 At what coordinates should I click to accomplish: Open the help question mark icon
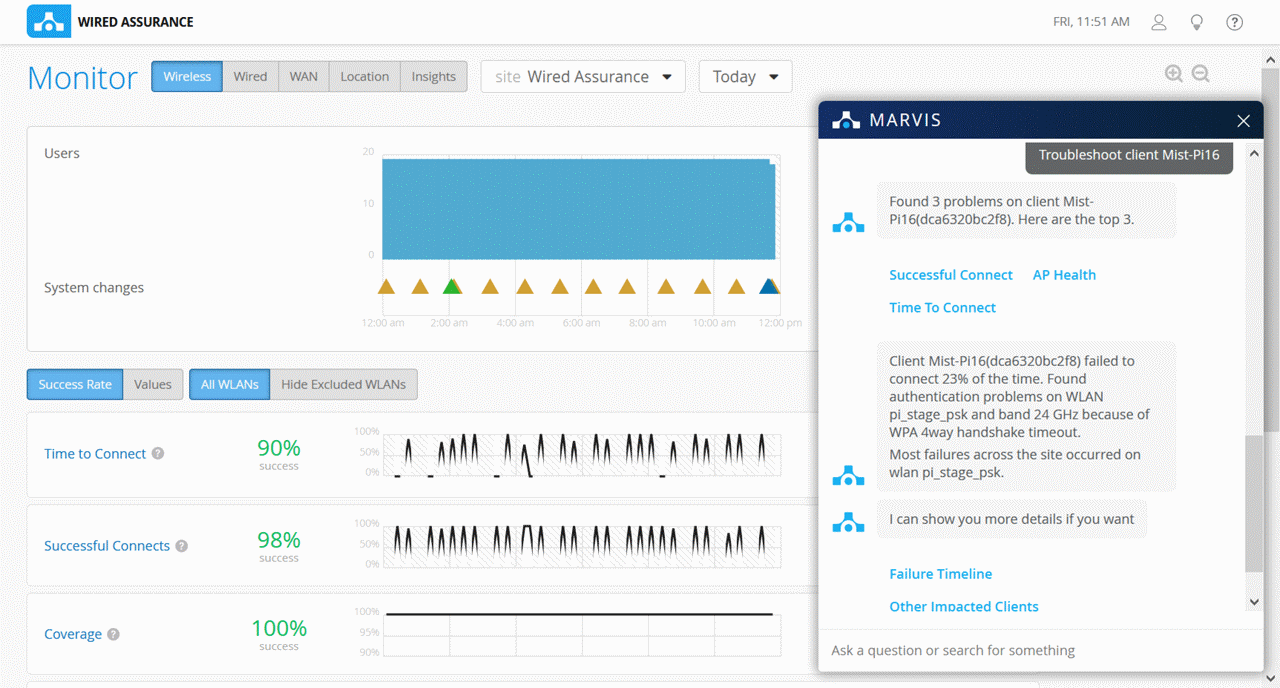pyautogui.click(x=1235, y=22)
